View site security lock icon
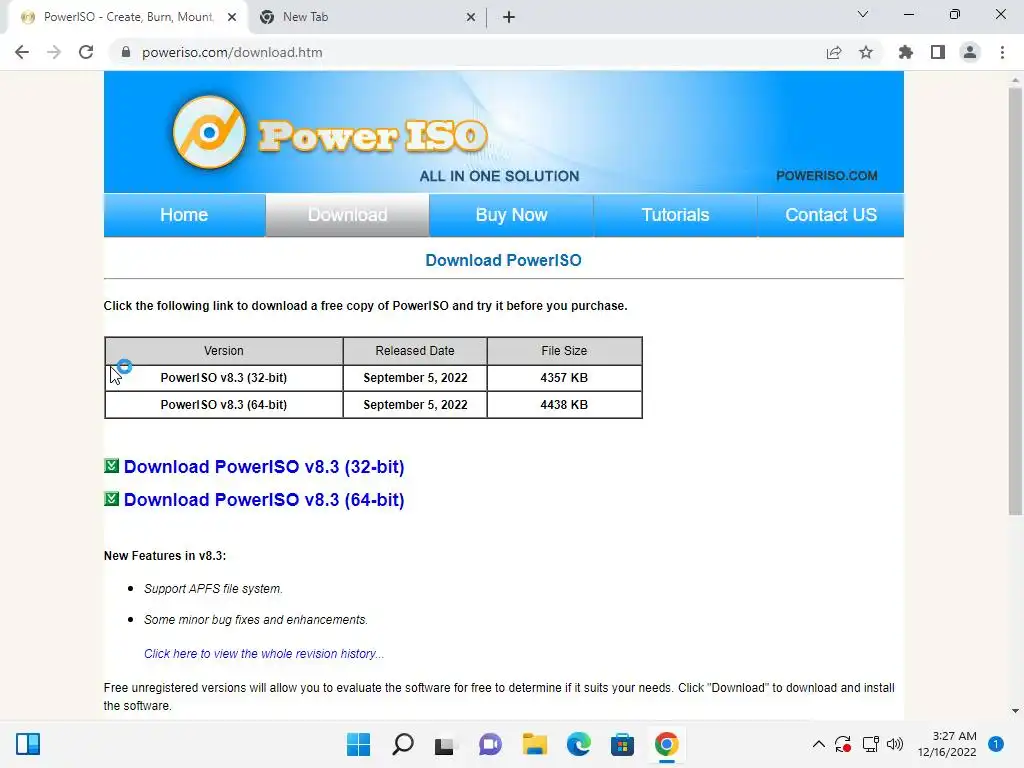Image resolution: width=1024 pixels, height=768 pixels. [x=126, y=52]
